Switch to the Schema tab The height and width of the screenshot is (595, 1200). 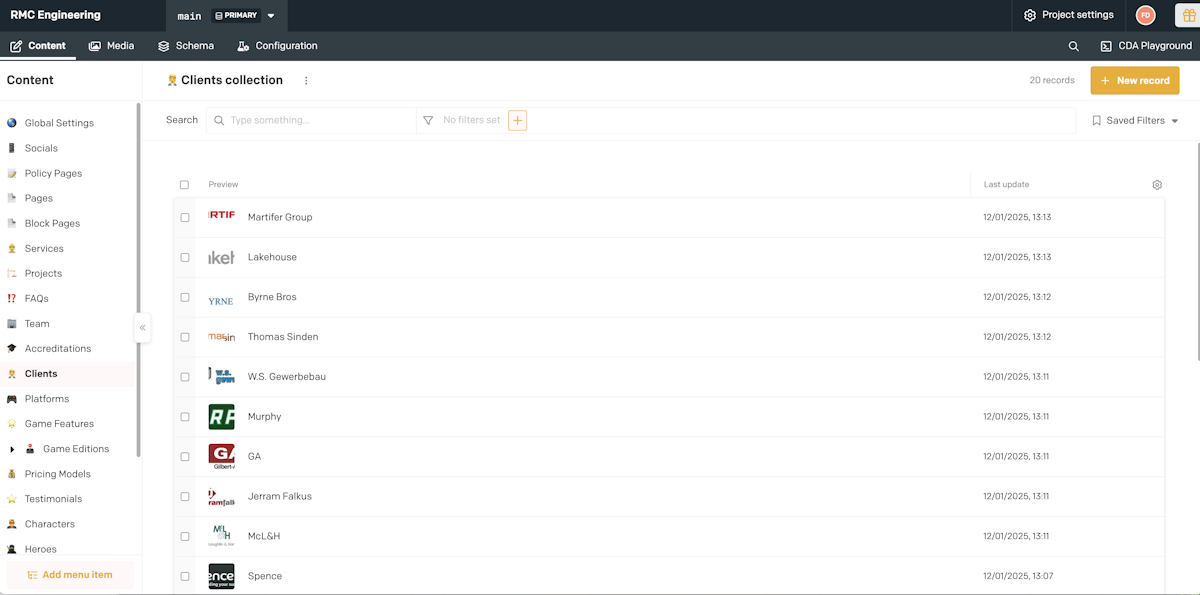pos(186,46)
